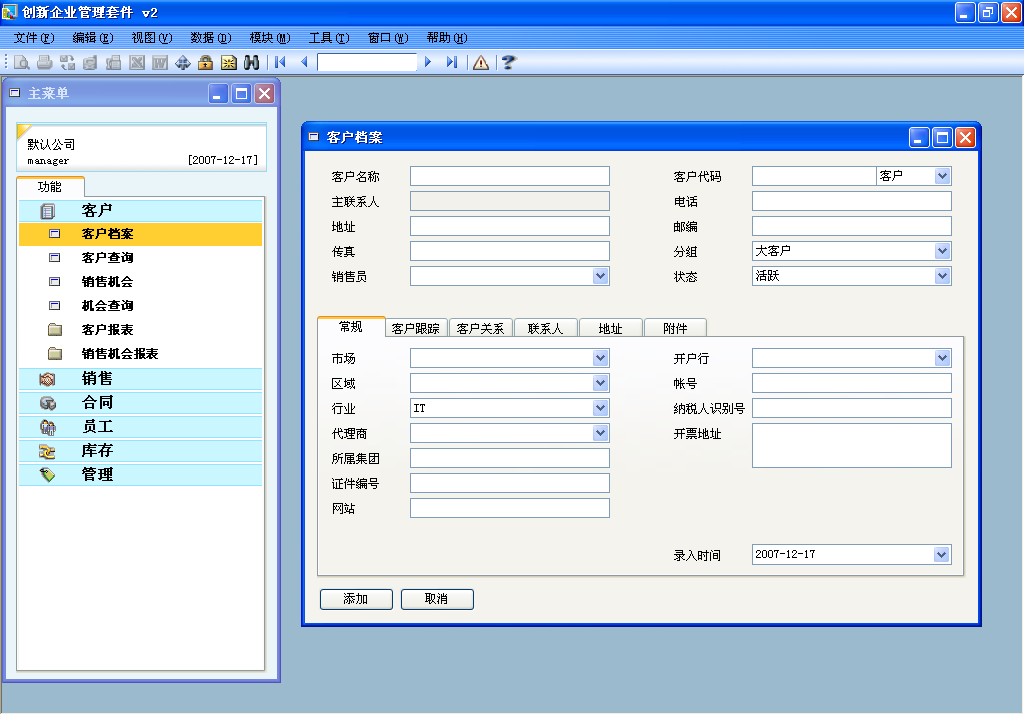
Task: Open the 销售 section in main menu
Action: pos(97,379)
